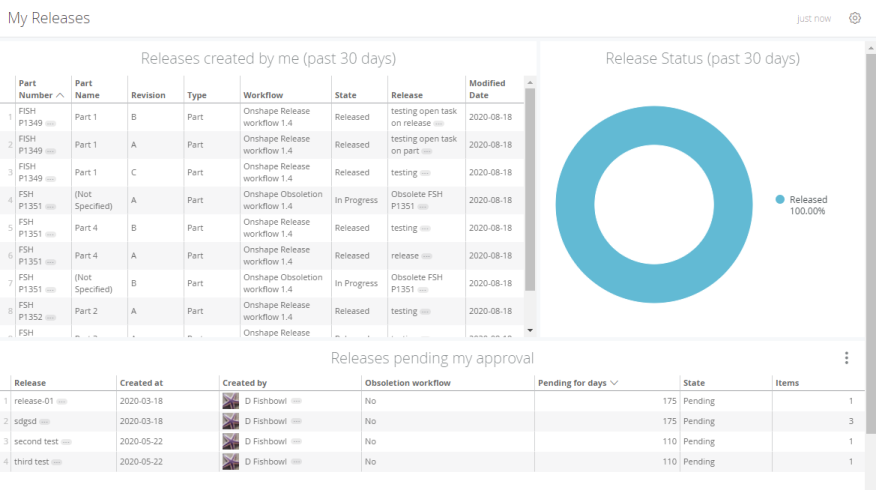Open ellipsis next to release-01
Image resolution: width=876 pixels, height=490 pixels.
[x=61, y=402]
